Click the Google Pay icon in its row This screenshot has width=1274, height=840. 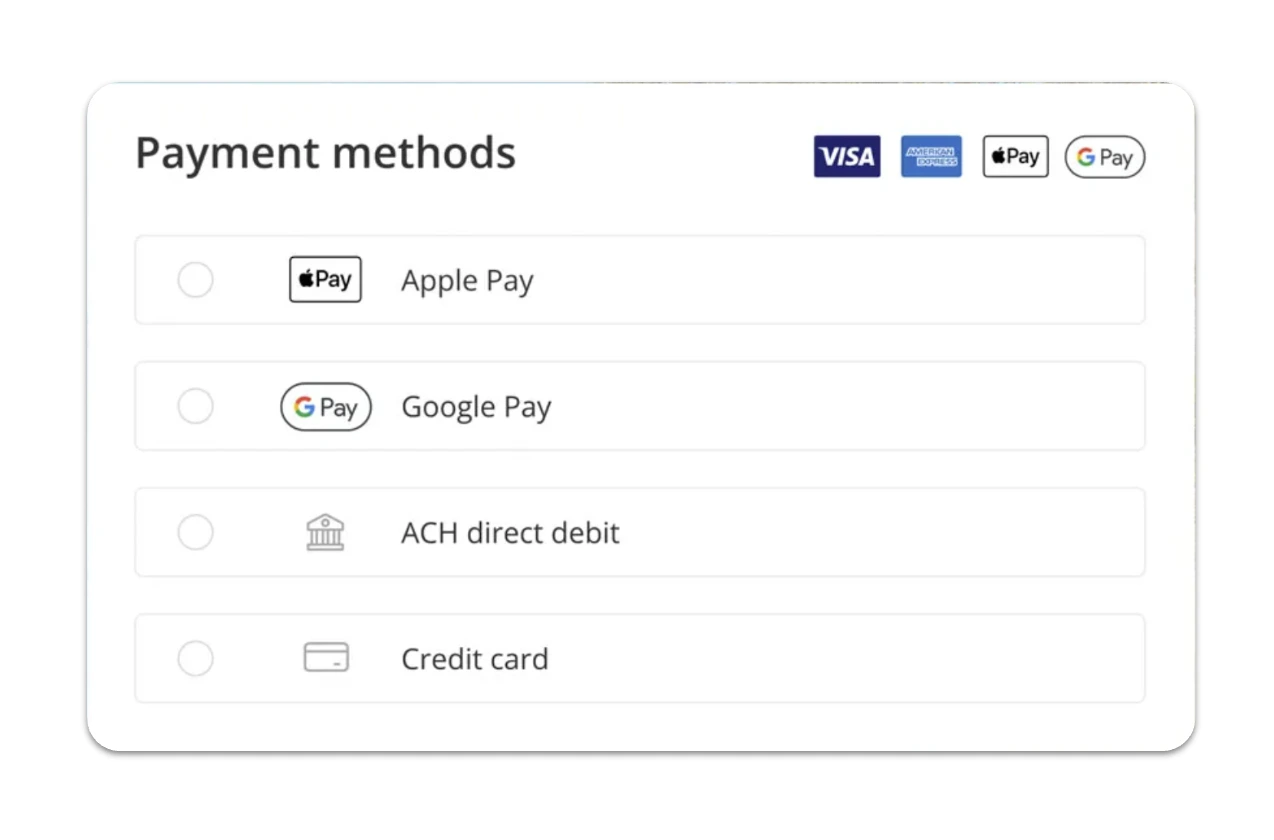[x=326, y=406]
